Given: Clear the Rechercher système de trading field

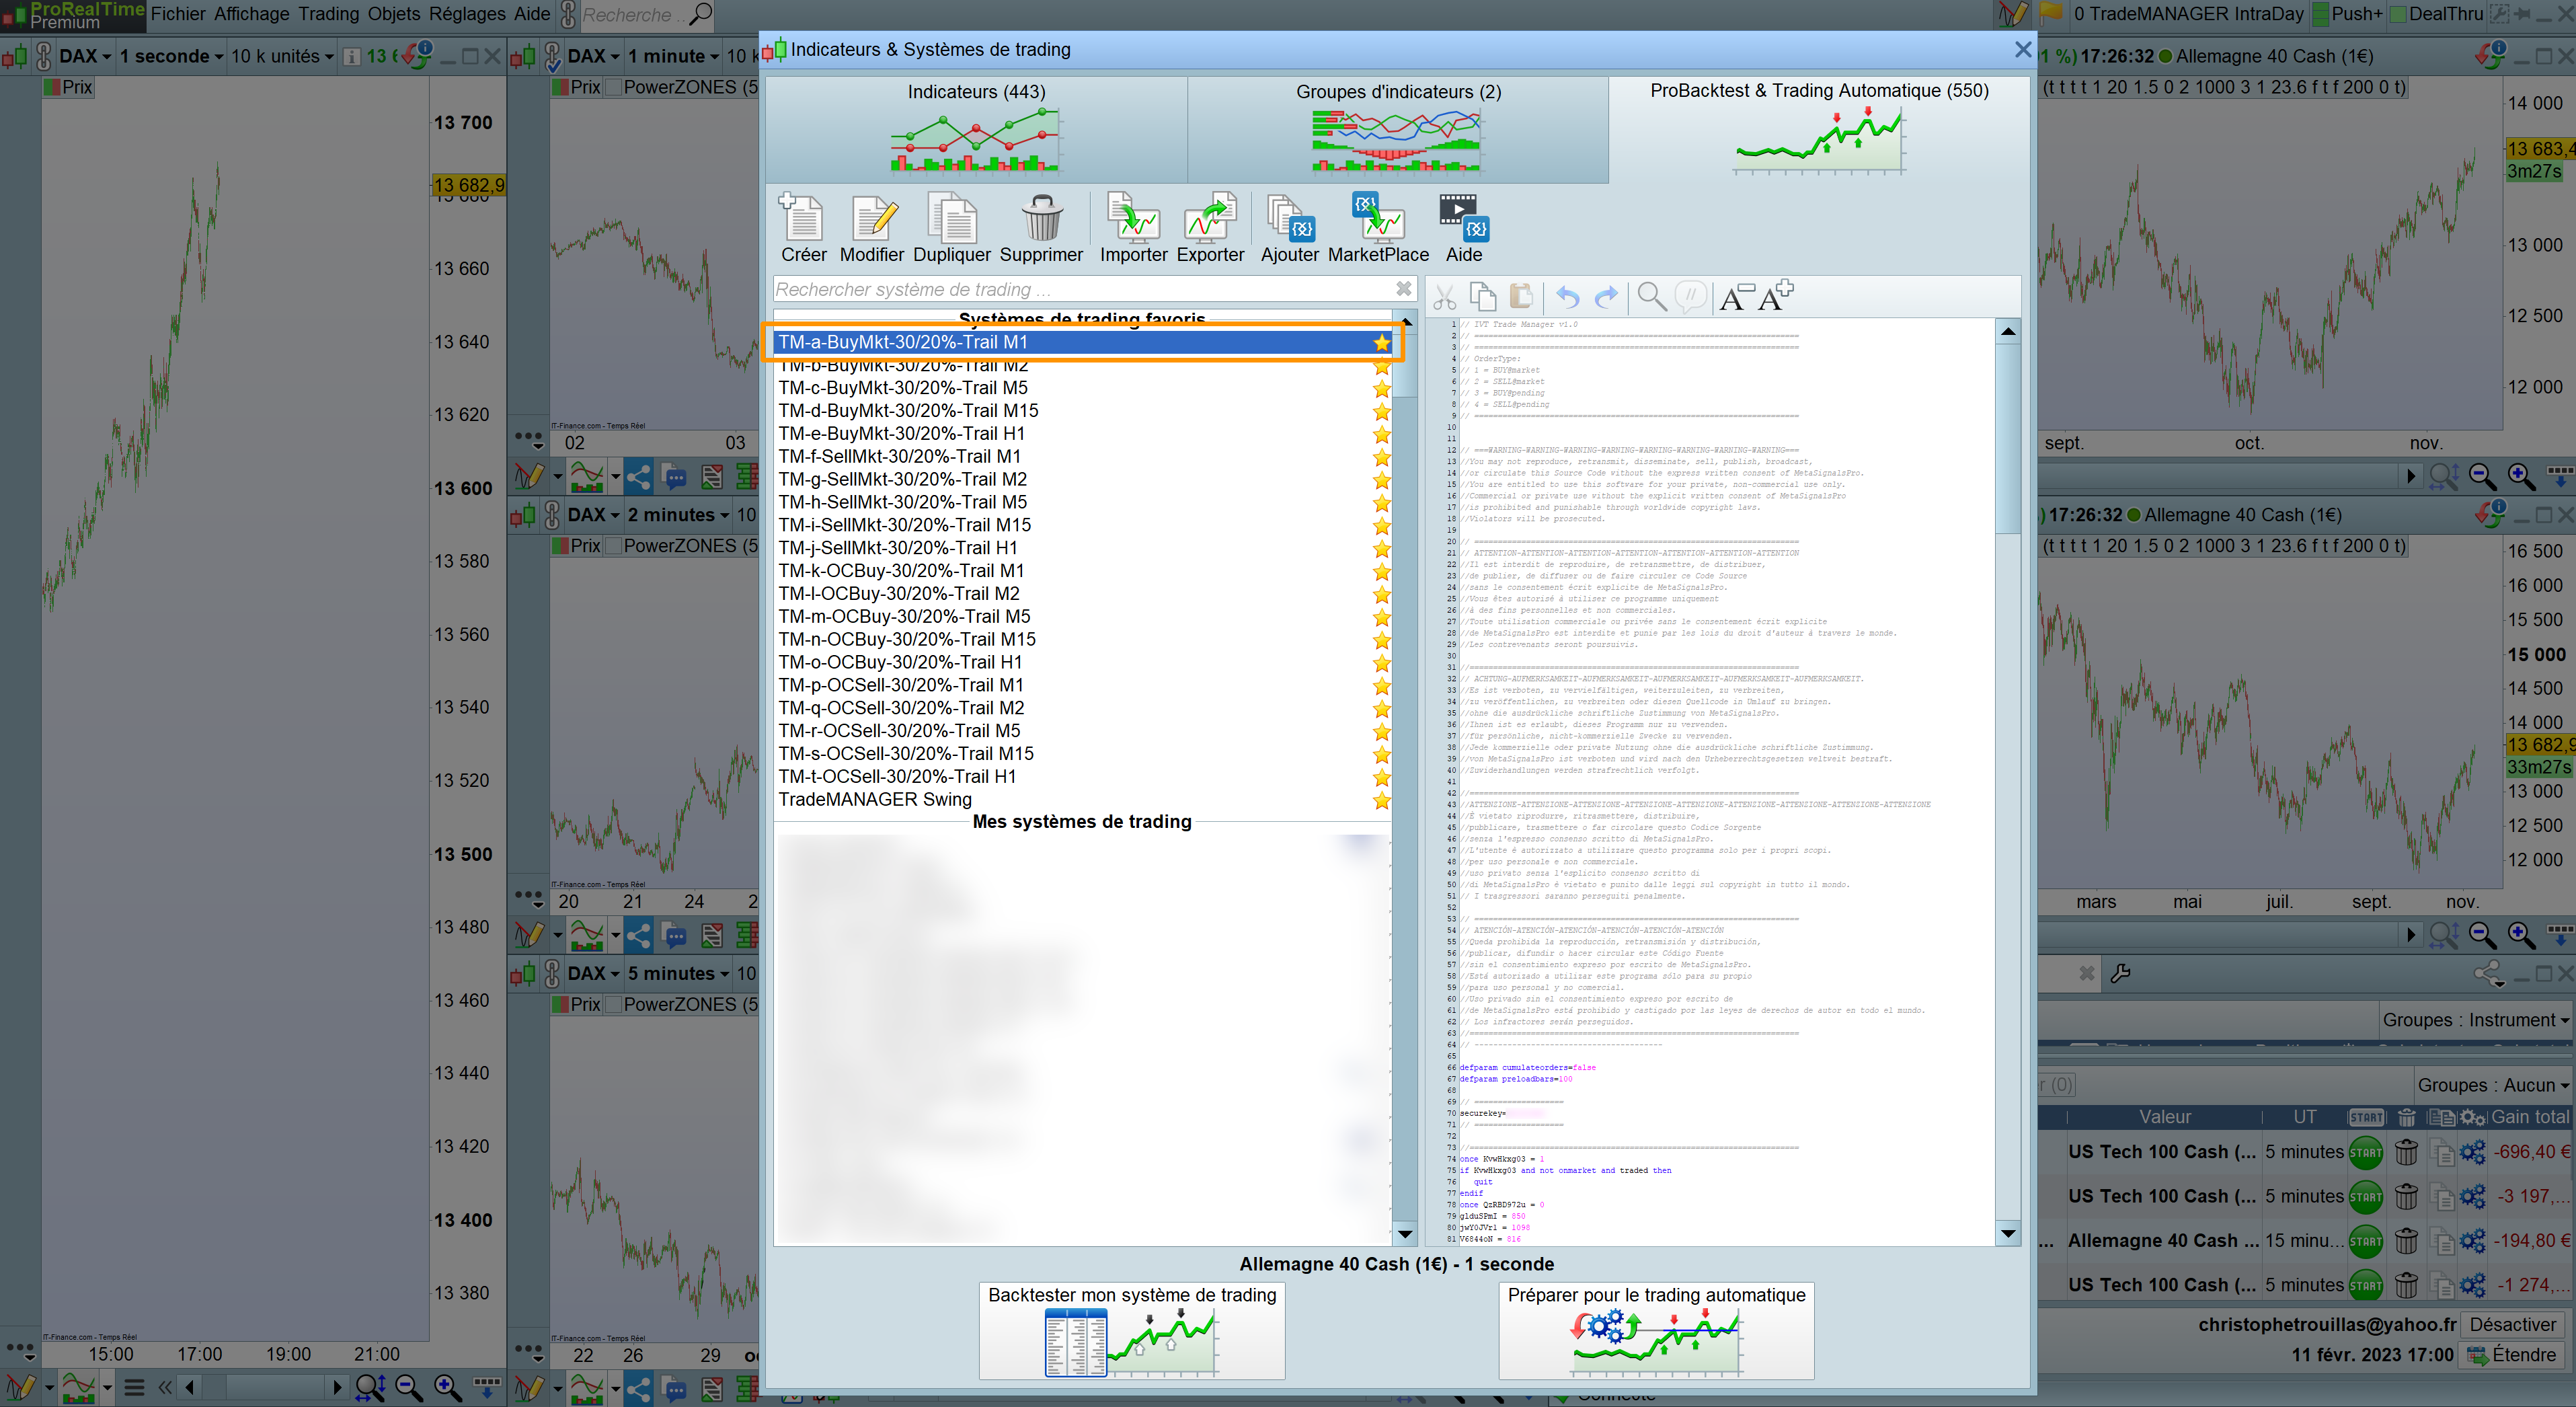Looking at the screenshot, I should tap(1404, 289).
